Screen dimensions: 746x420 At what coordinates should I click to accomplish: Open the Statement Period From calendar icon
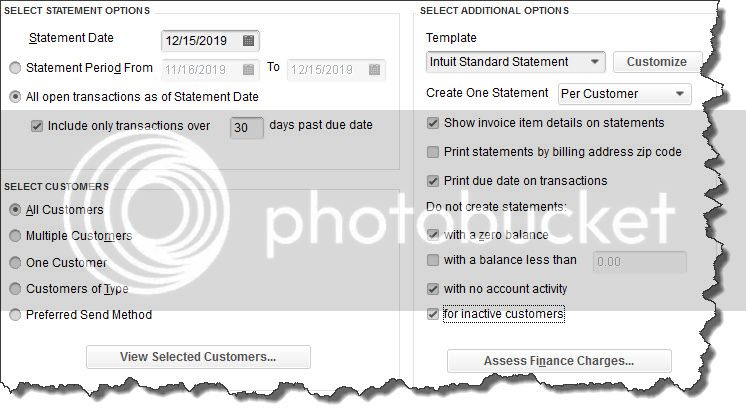click(248, 69)
